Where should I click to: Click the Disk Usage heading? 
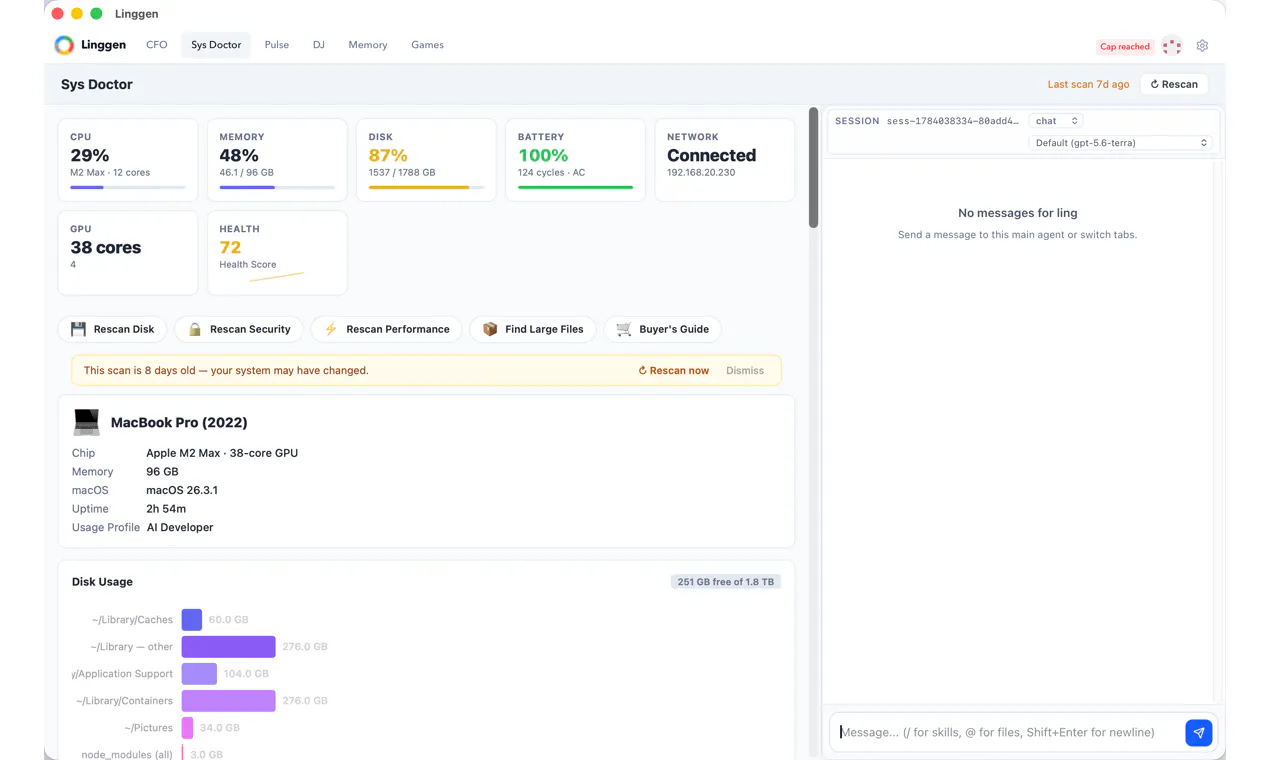[x=102, y=582]
